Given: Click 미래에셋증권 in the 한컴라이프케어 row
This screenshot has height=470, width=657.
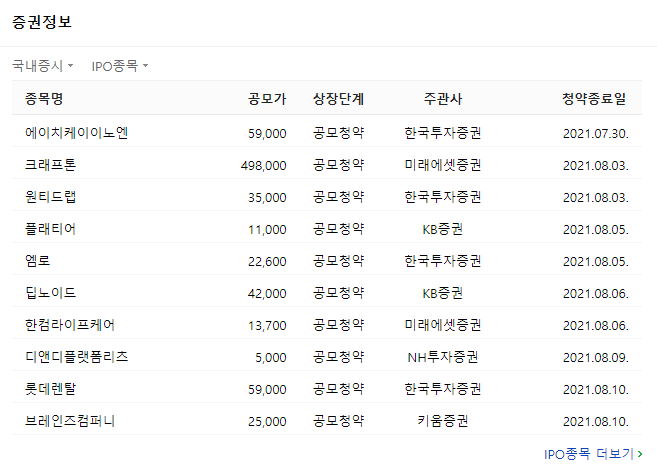Looking at the screenshot, I should click(x=442, y=325).
